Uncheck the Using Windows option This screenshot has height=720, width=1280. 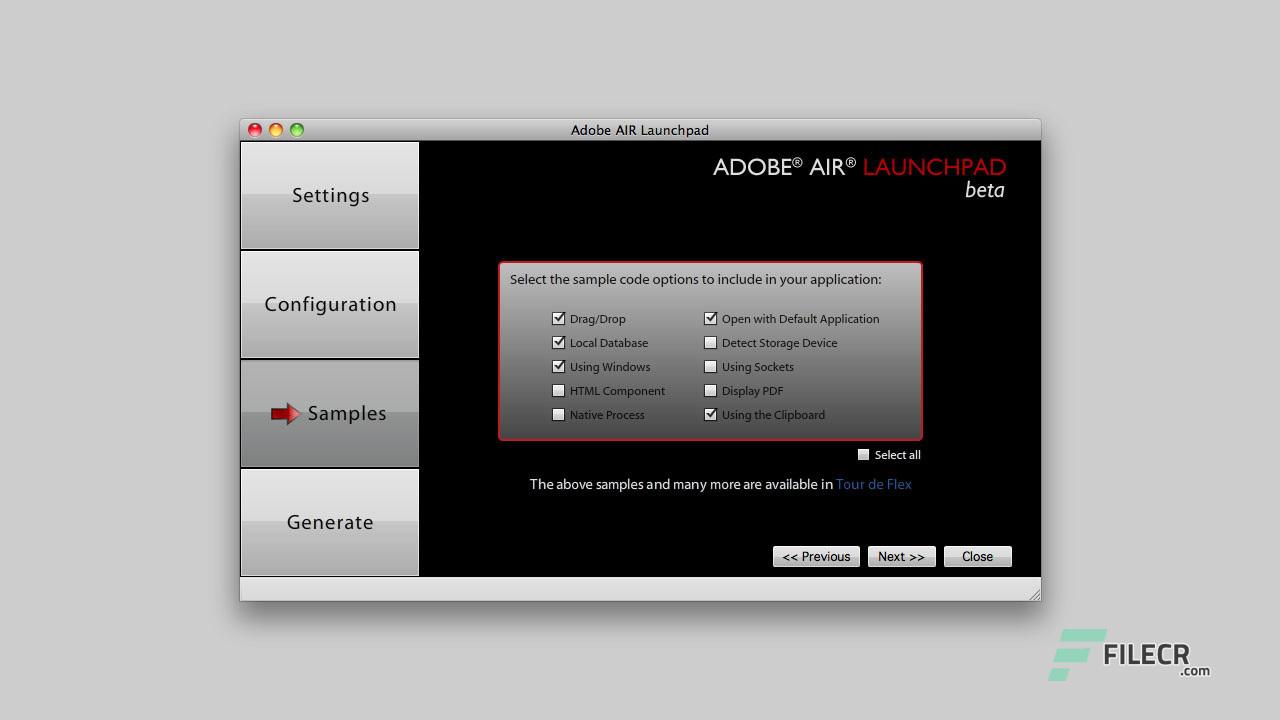click(559, 367)
